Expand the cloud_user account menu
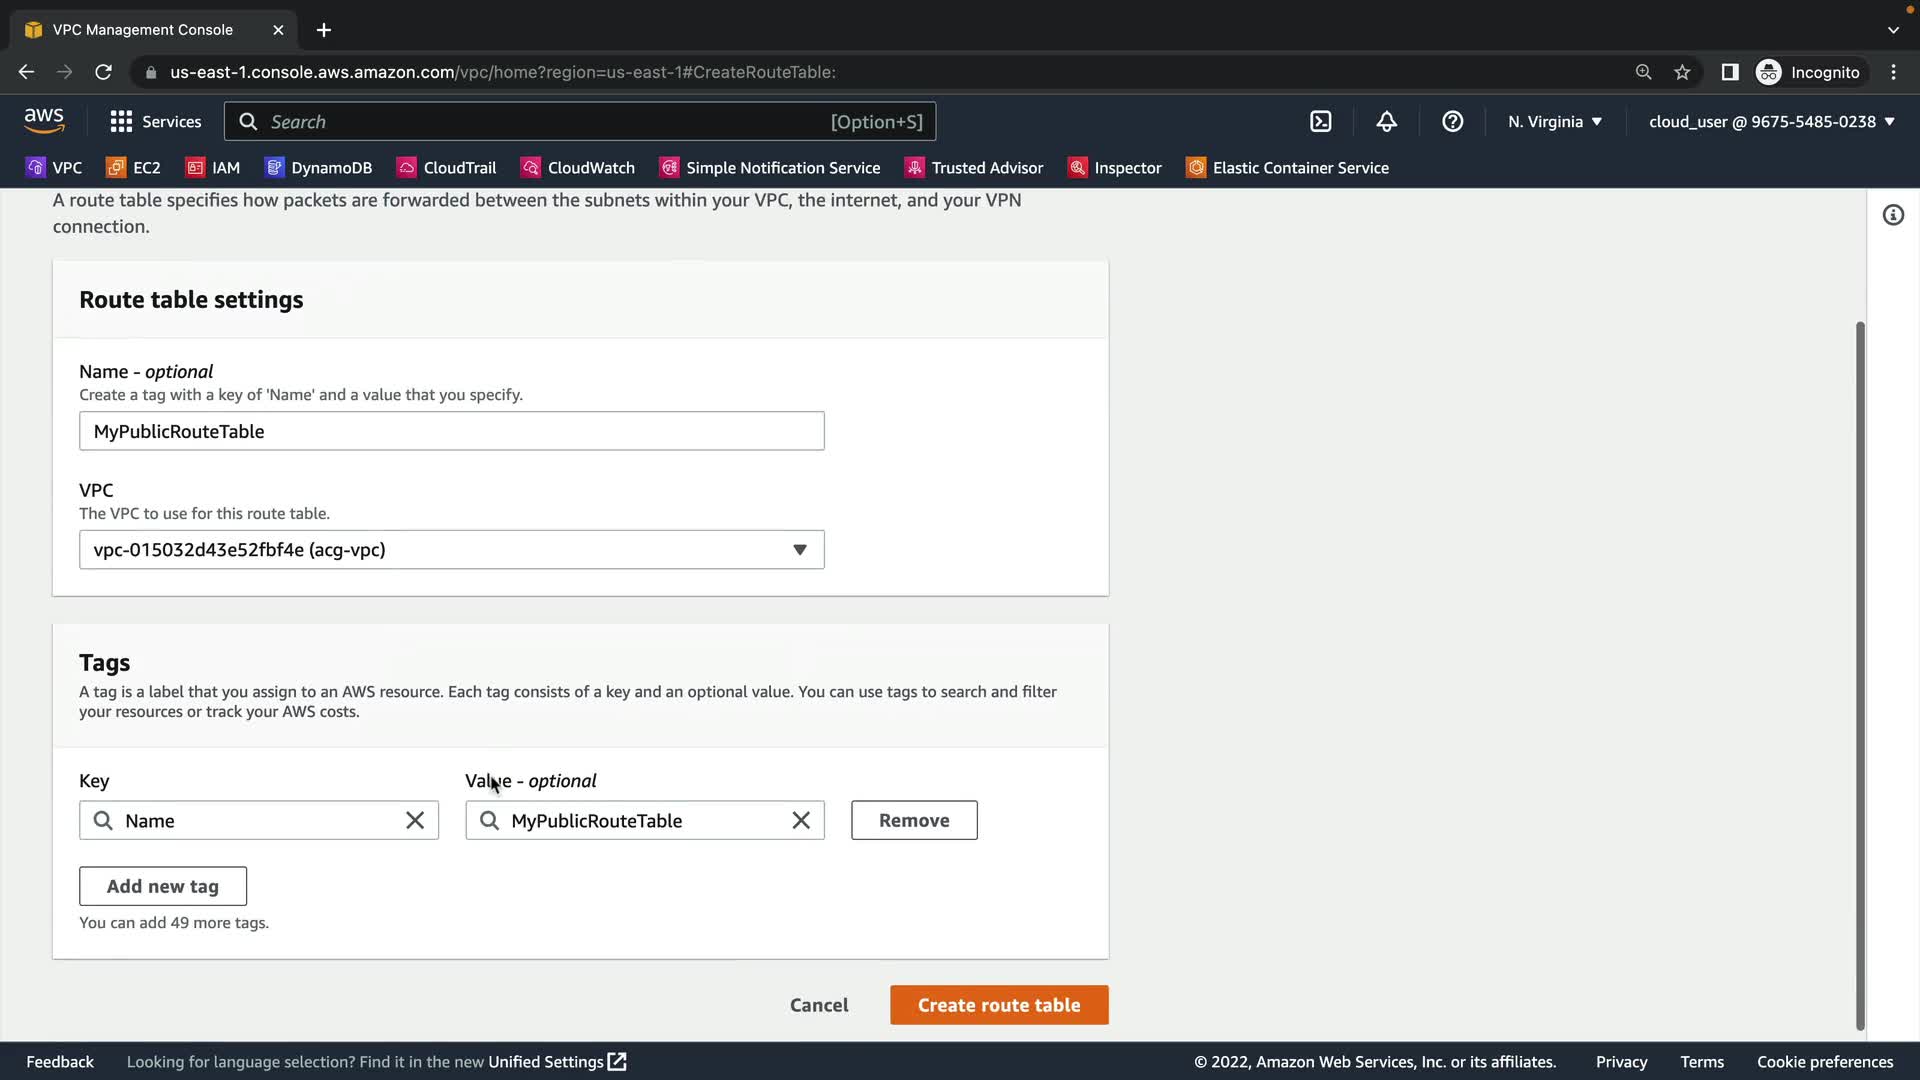Screen dimensions: 1920x1080 click(1771, 122)
